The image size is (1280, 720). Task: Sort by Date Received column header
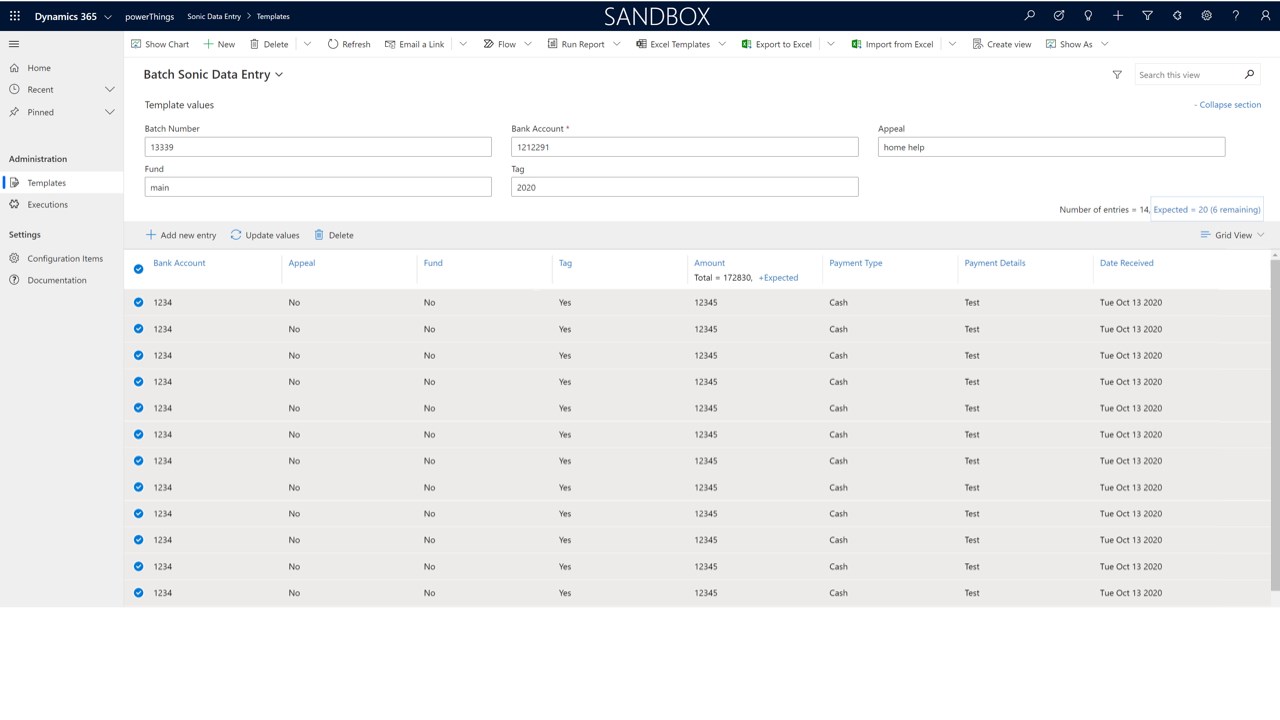(1126, 263)
